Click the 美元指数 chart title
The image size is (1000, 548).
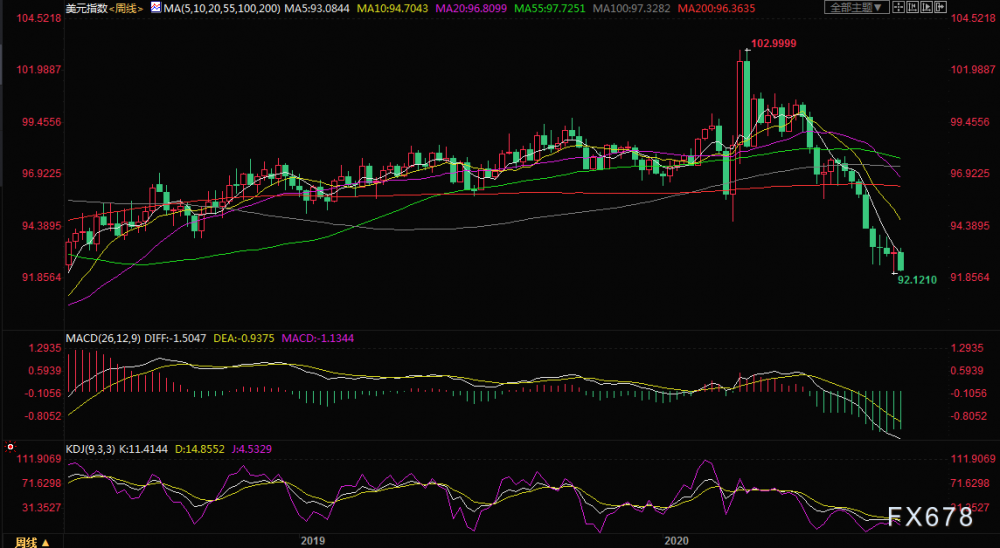86,8
